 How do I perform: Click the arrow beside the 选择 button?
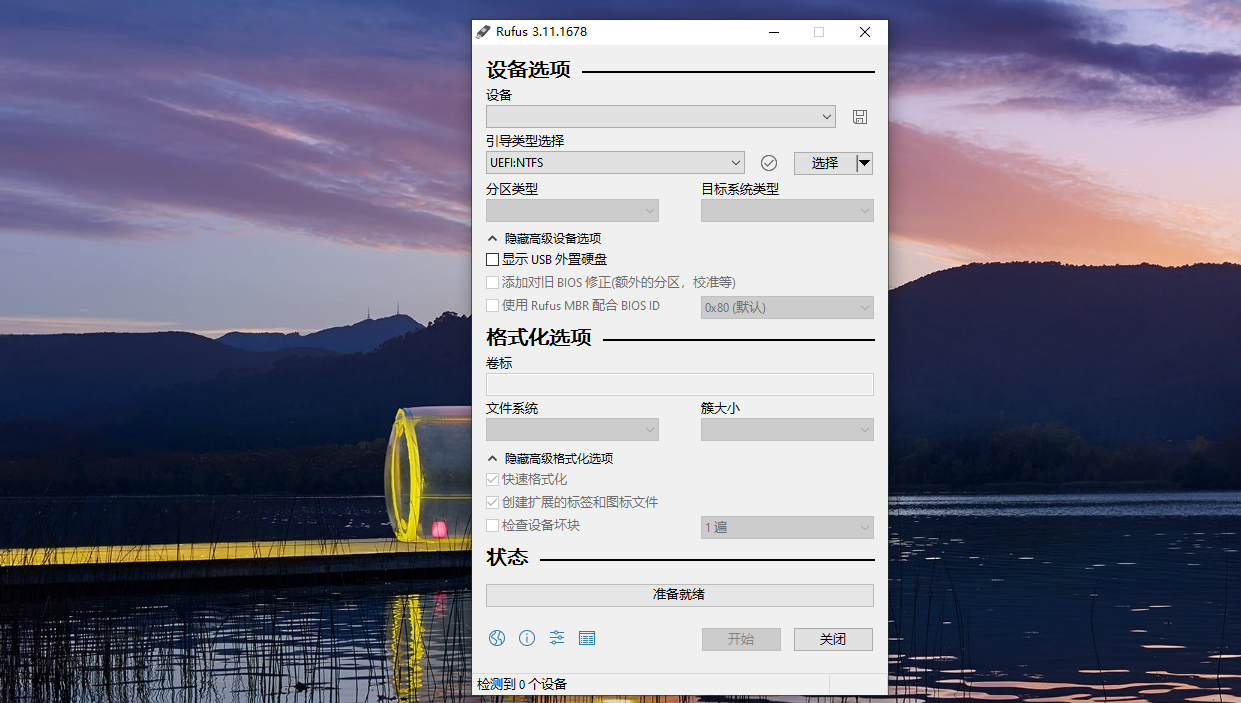(865, 163)
